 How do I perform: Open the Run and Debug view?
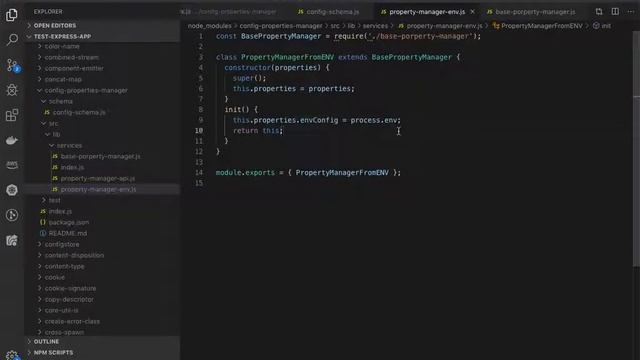(12, 90)
